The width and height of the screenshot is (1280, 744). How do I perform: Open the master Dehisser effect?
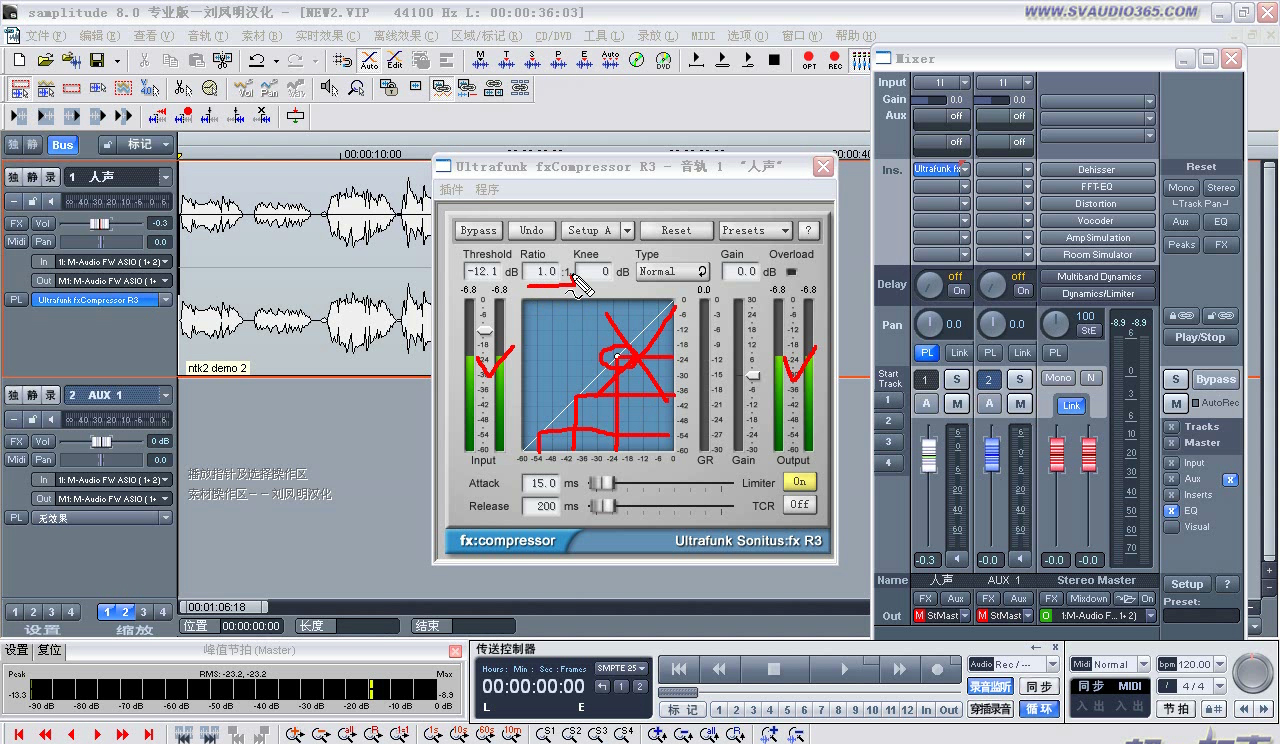click(1097, 169)
